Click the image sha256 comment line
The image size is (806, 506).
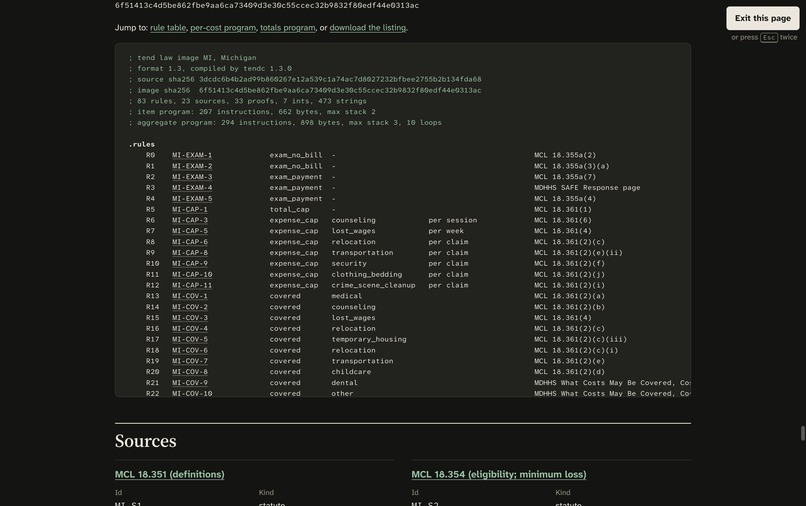click(305, 90)
